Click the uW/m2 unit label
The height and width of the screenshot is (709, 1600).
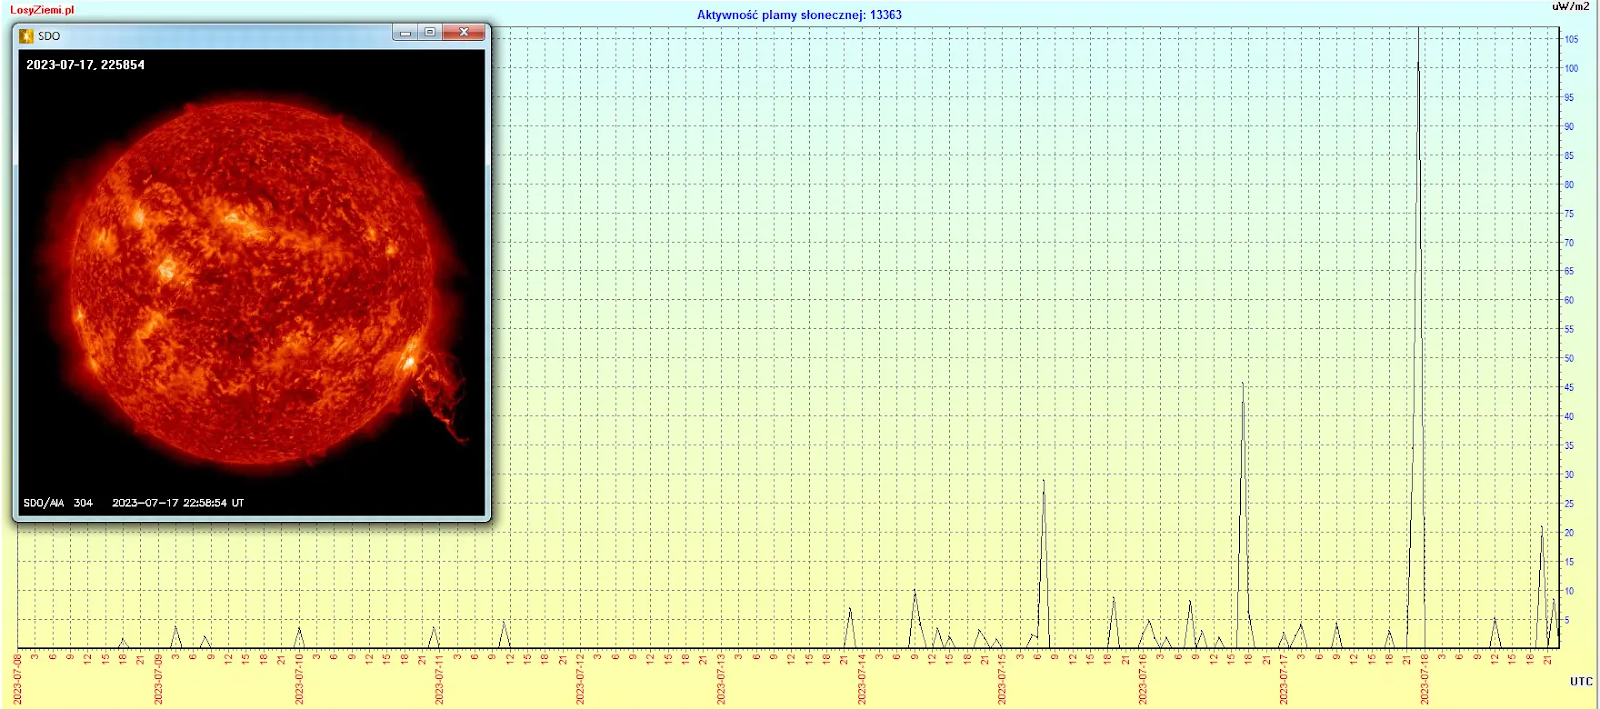(x=1570, y=6)
